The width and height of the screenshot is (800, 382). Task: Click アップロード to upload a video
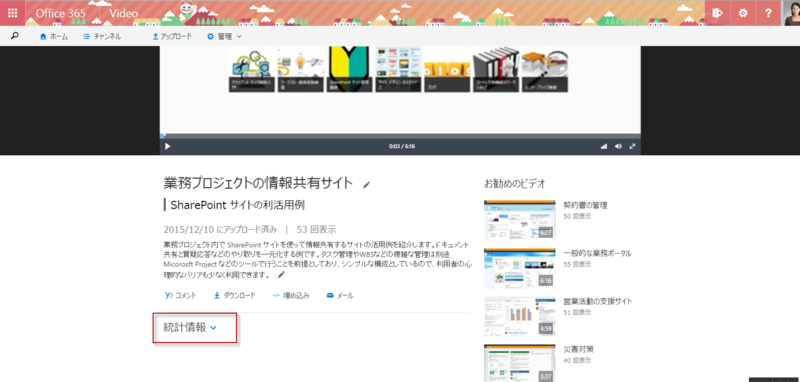(172, 37)
